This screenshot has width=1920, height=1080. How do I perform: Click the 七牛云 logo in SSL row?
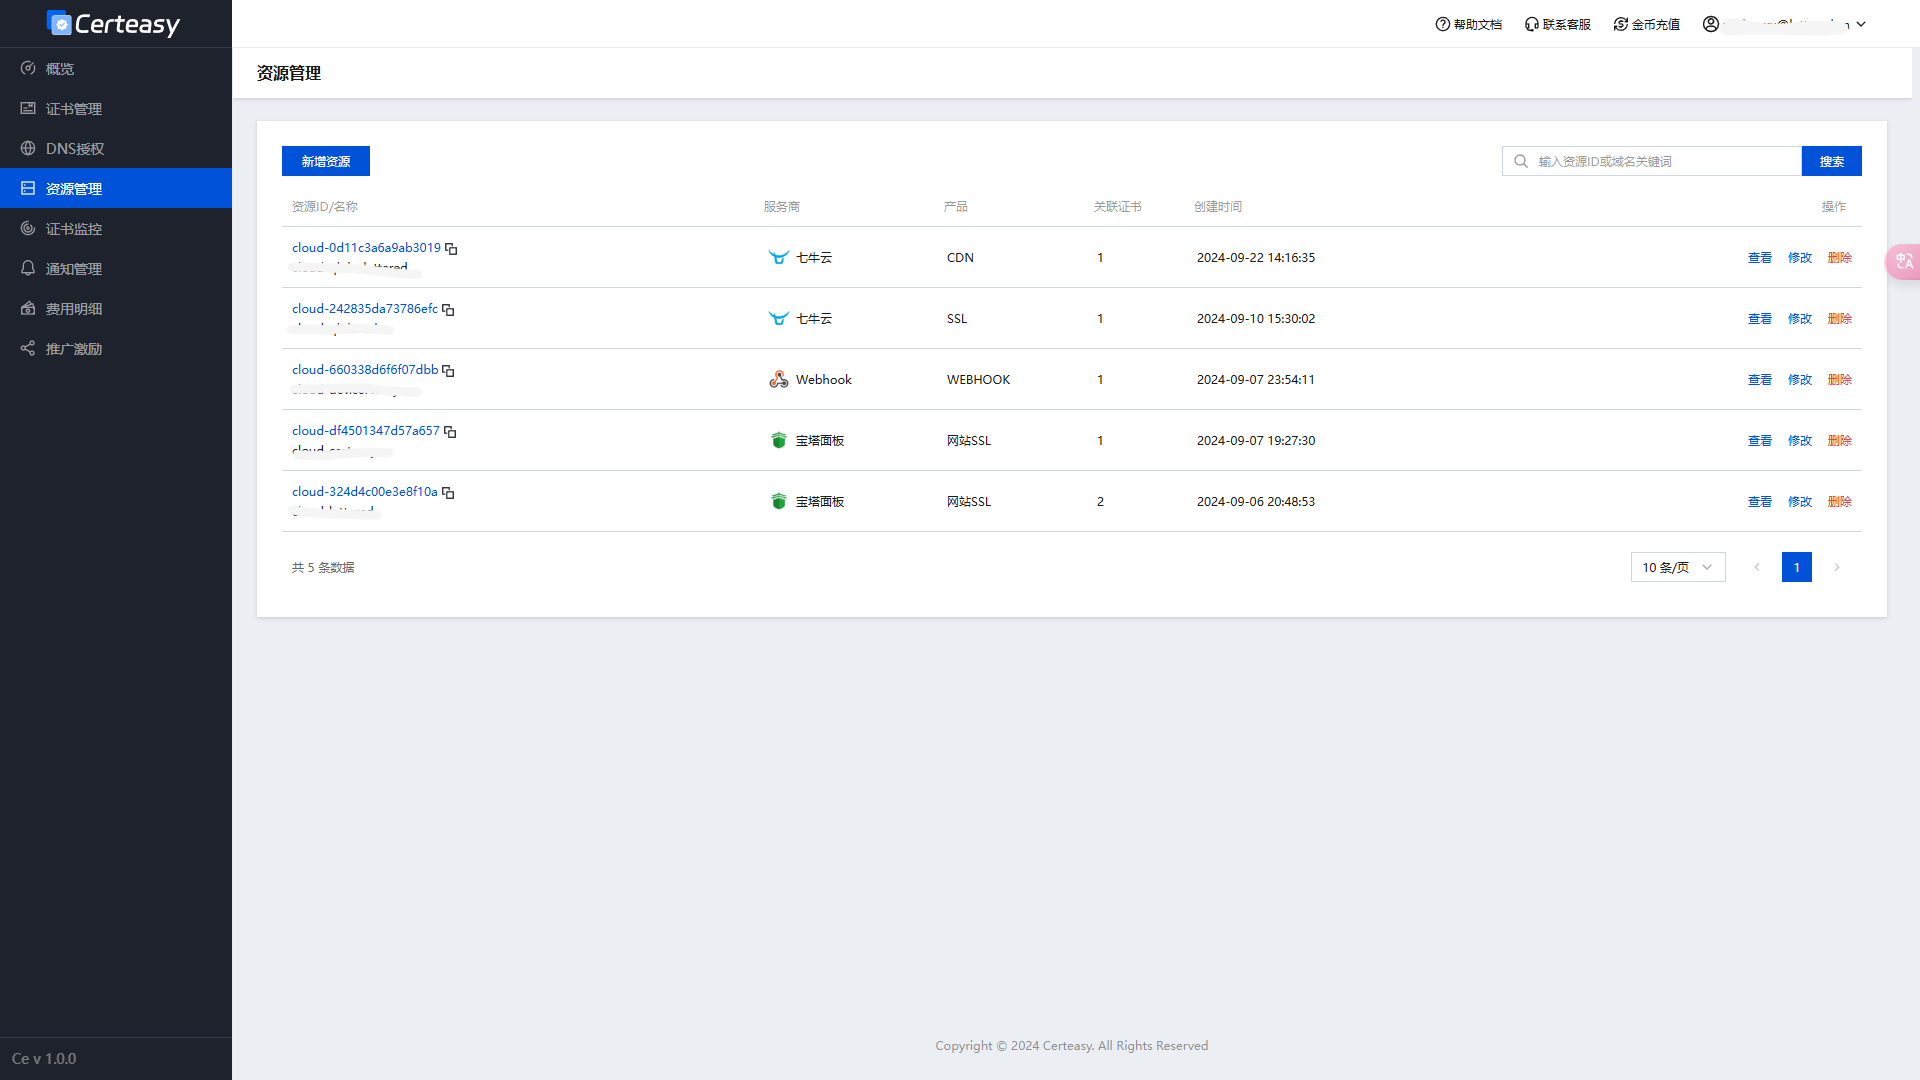tap(779, 318)
